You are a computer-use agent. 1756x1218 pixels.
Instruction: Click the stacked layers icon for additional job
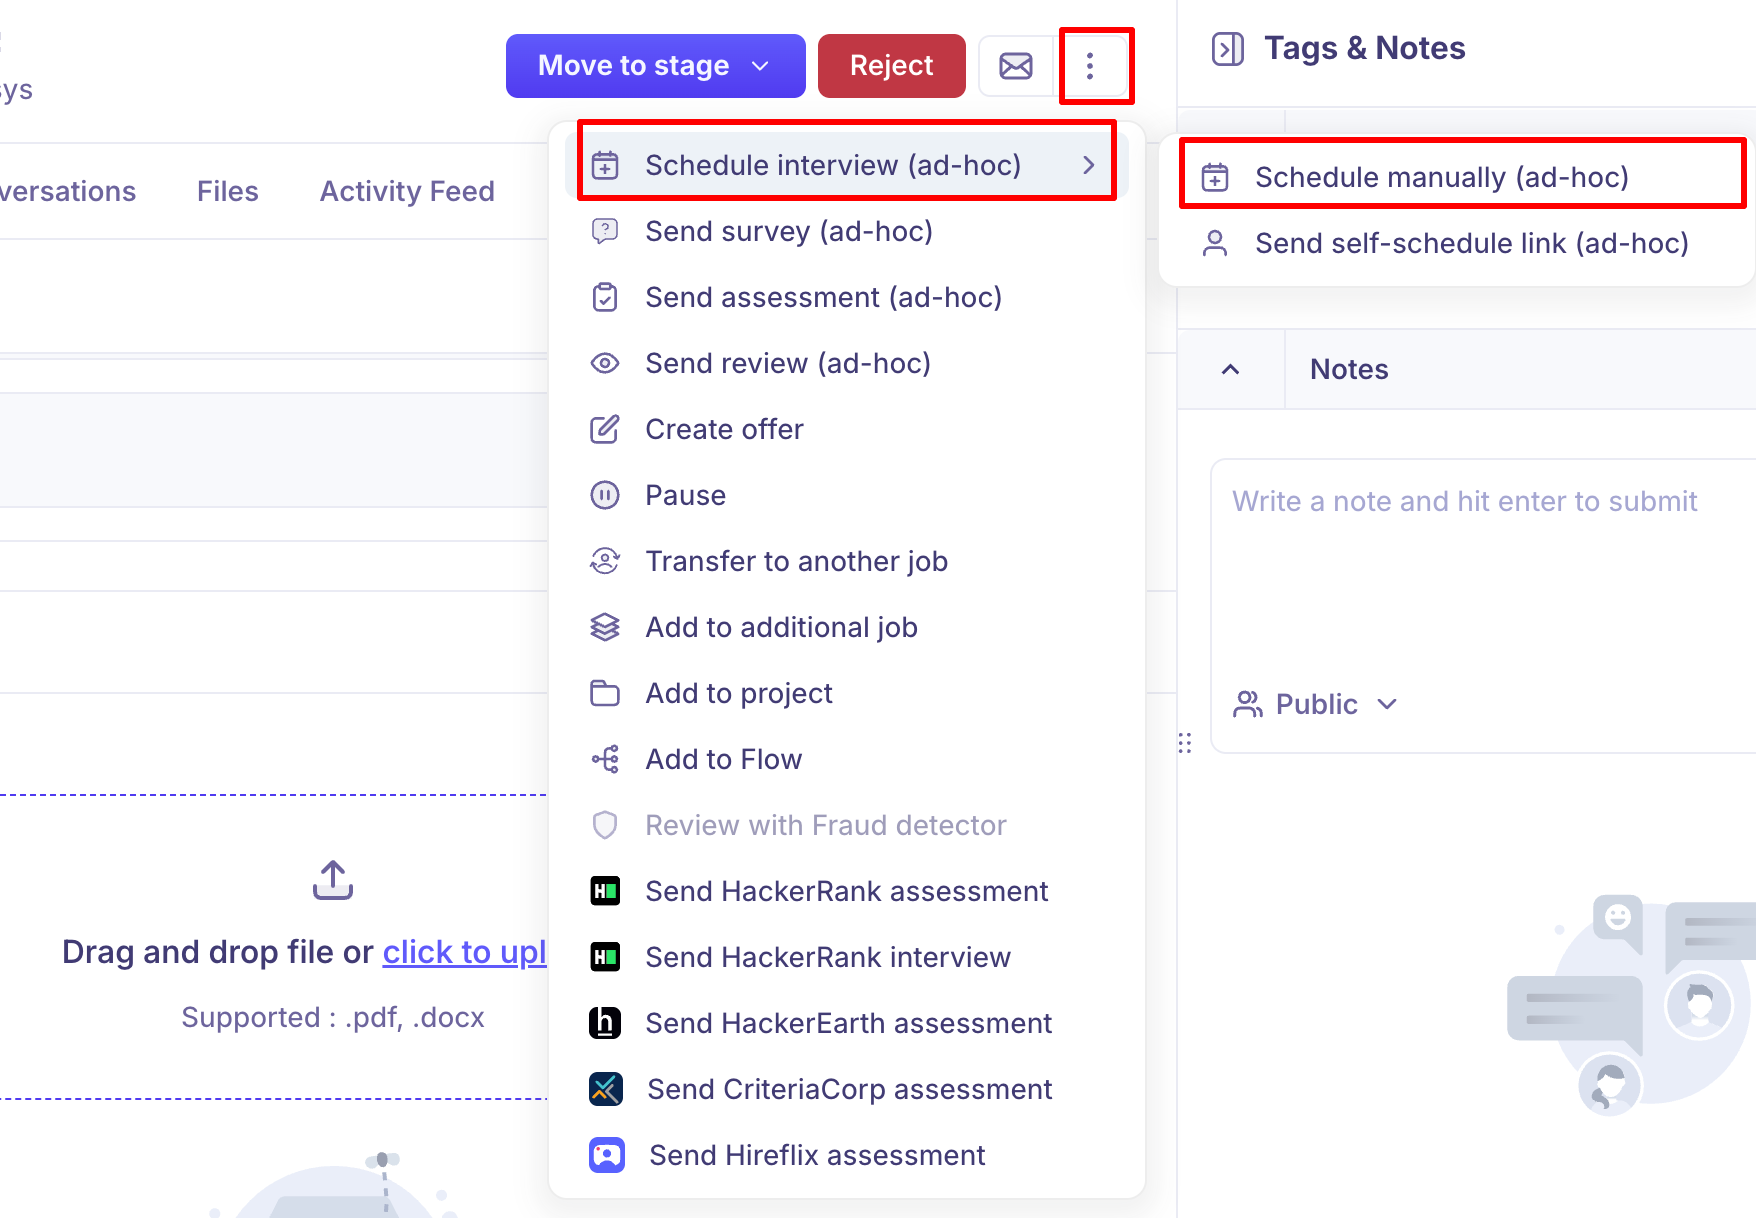tap(605, 627)
